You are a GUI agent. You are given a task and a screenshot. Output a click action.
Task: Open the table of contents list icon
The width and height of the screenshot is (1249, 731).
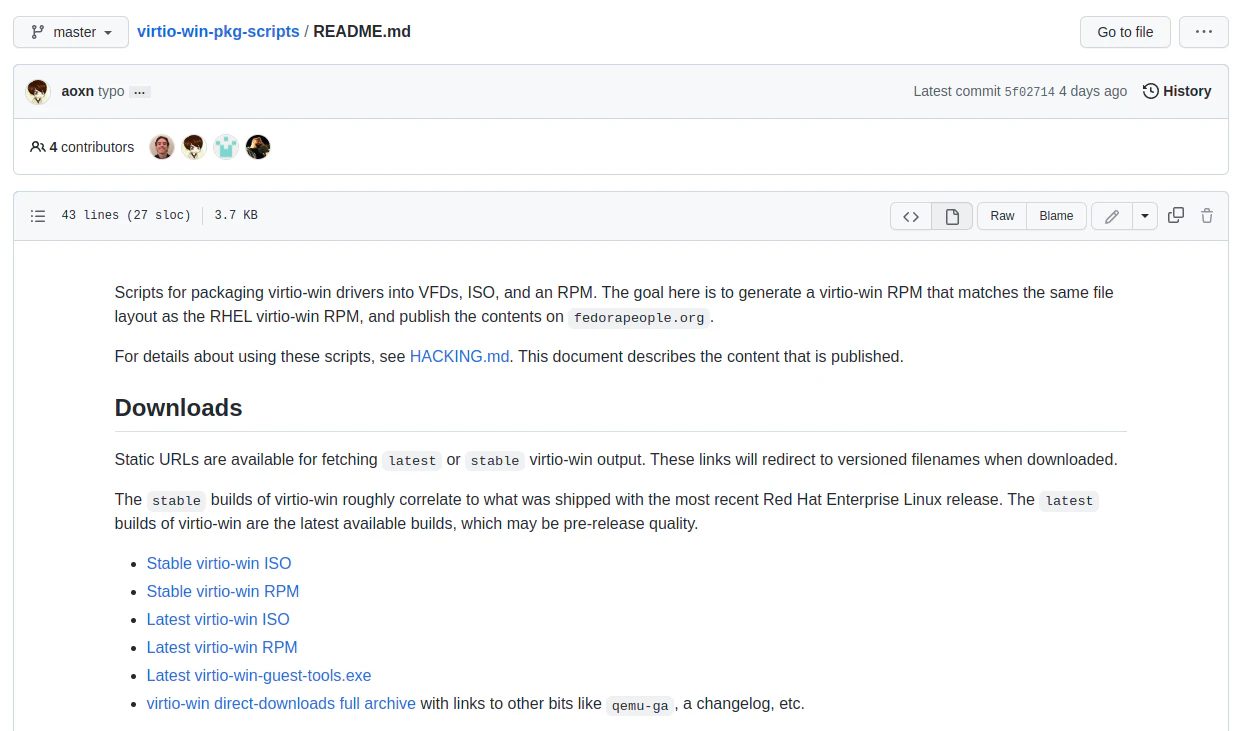click(38, 216)
